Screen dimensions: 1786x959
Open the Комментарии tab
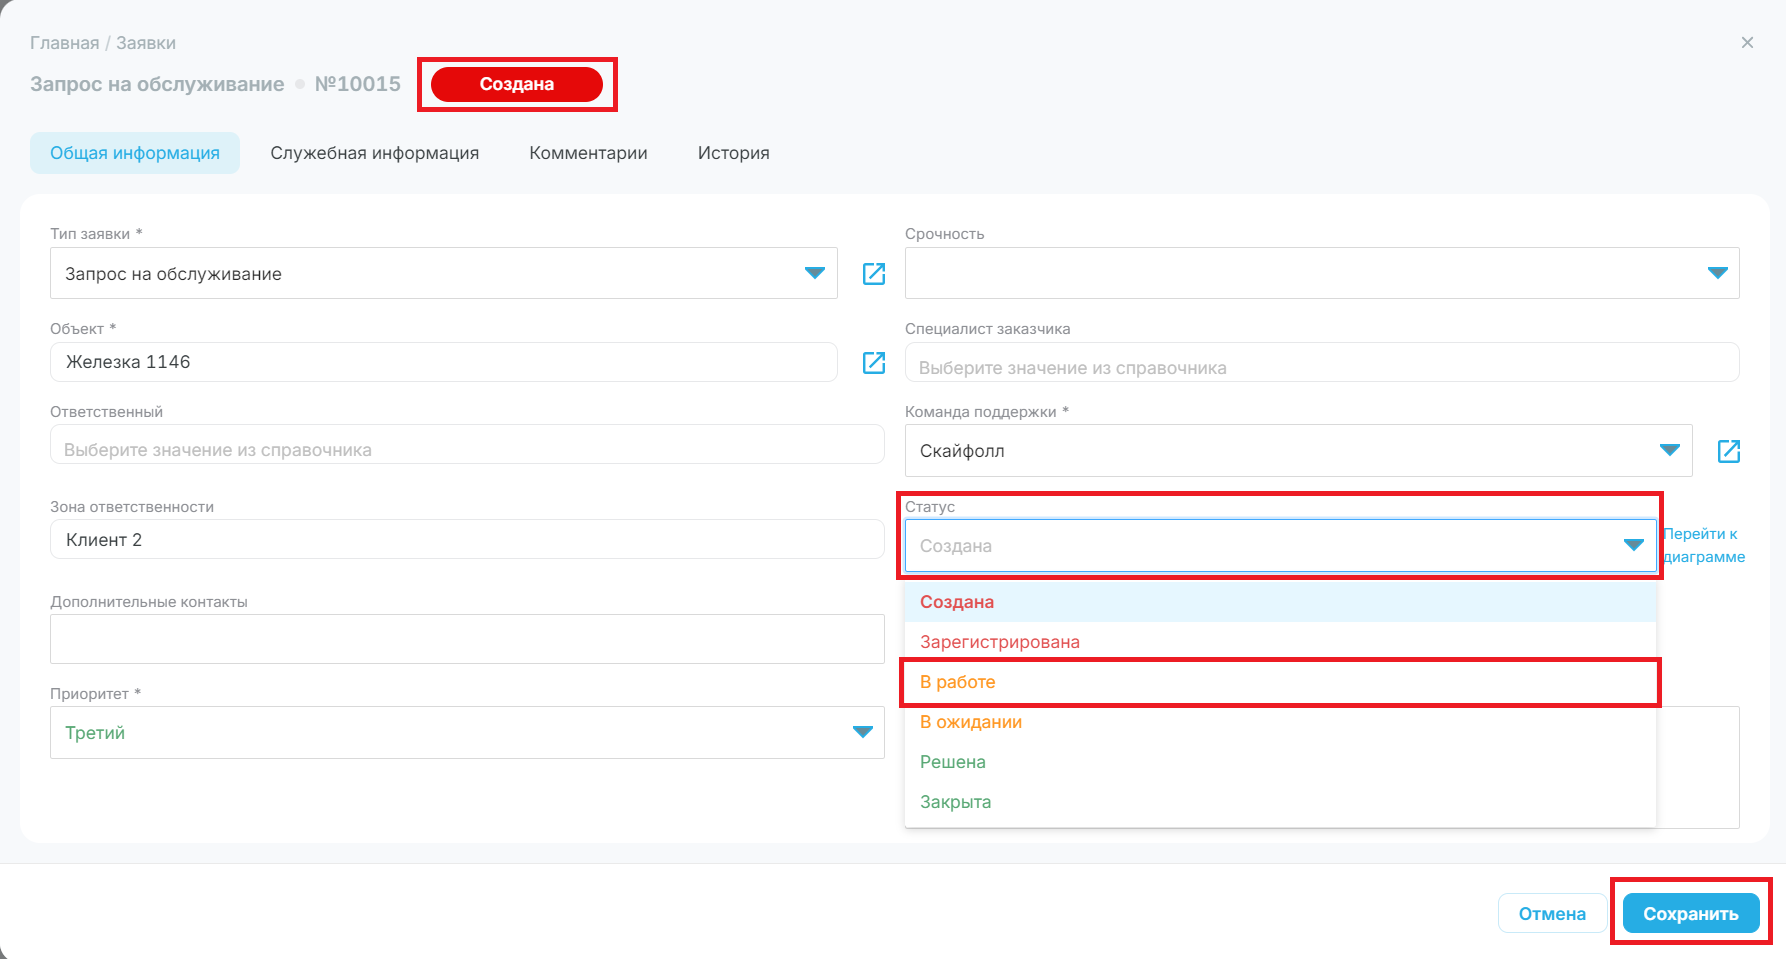[x=588, y=153]
